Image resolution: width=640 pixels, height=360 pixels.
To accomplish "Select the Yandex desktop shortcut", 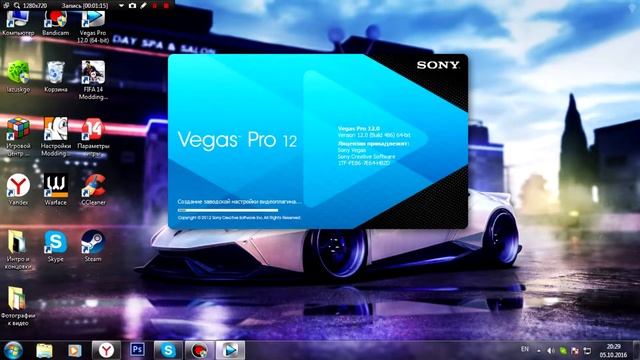I will click(x=18, y=190).
